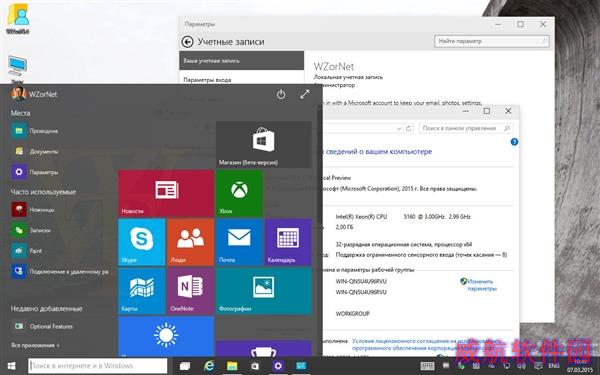
Task: Open the Календарь calendar tile
Action: click(x=288, y=242)
